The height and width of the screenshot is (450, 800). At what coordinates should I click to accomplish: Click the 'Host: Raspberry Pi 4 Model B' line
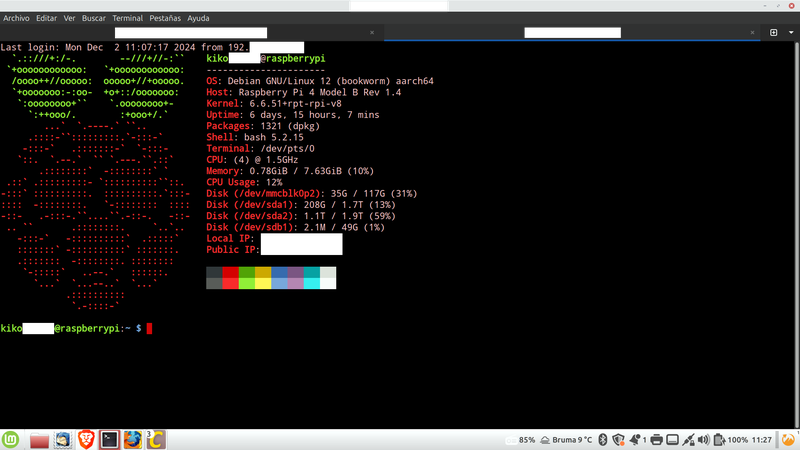(x=304, y=92)
